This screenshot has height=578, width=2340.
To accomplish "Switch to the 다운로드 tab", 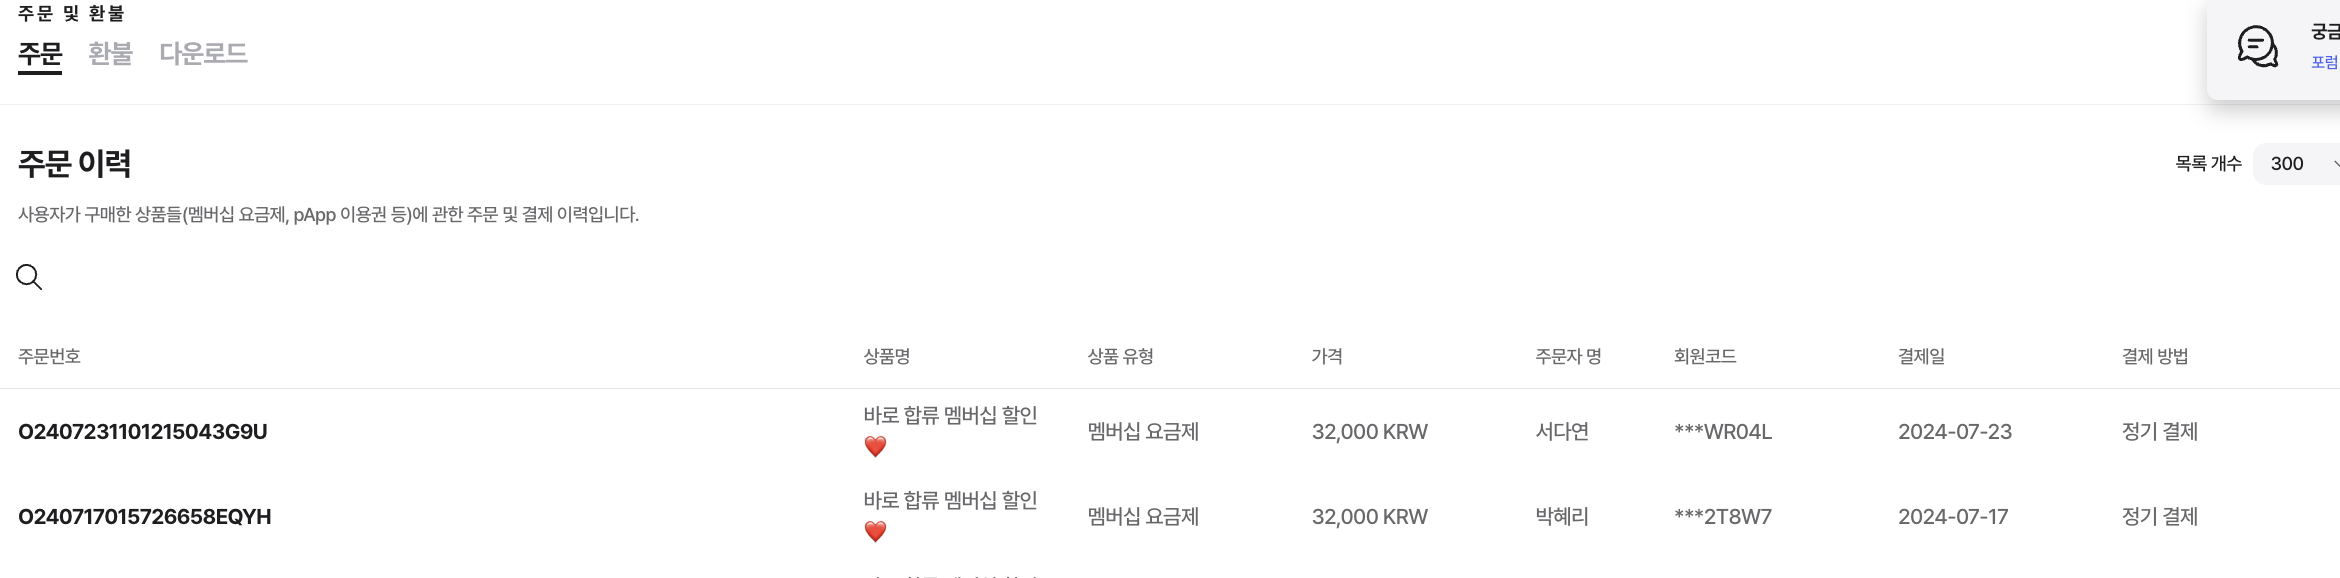I will pyautogui.click(x=203, y=53).
